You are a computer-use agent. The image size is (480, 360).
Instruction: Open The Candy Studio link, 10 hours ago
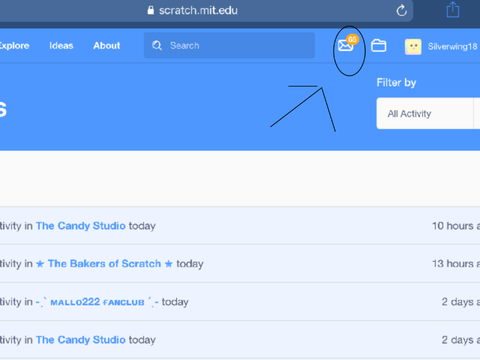click(x=81, y=226)
